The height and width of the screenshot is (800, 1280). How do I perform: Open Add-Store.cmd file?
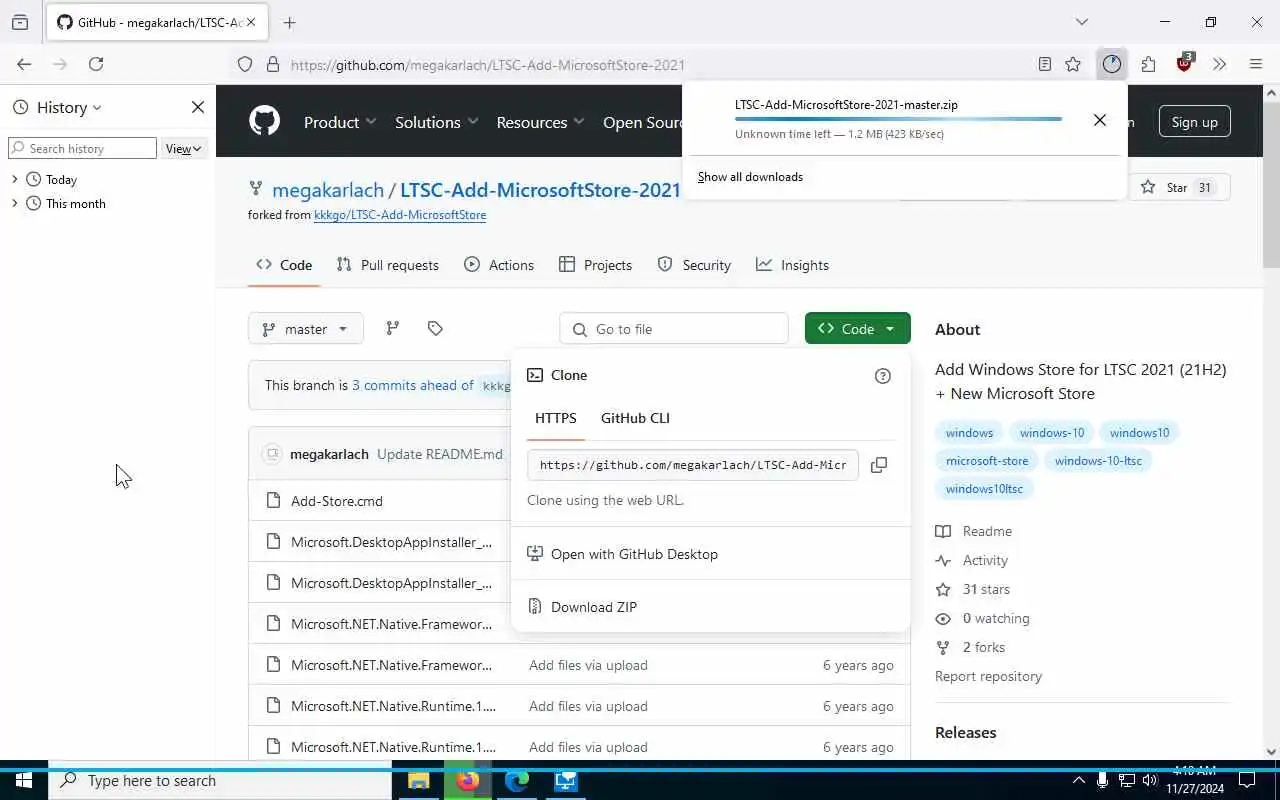click(x=337, y=501)
